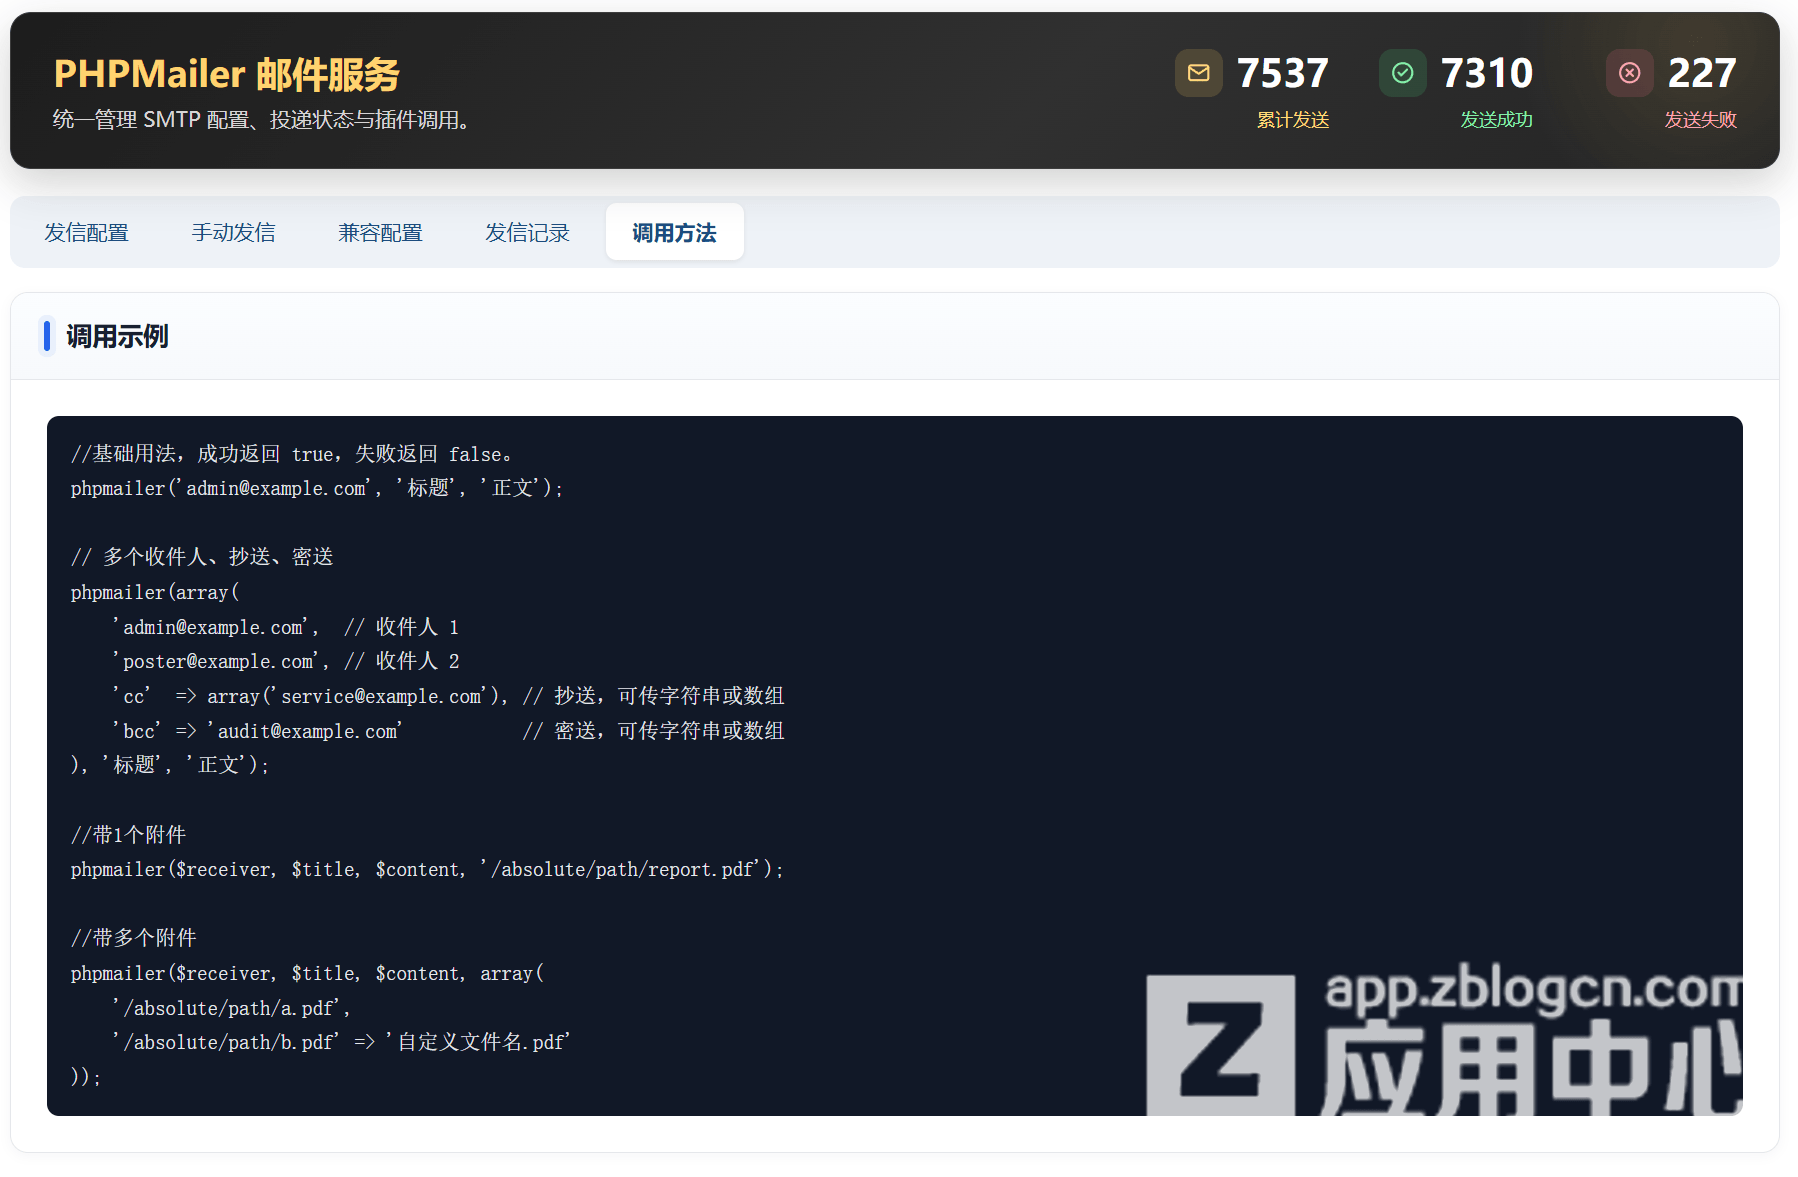
Task: Click the final code line '));'
Action: click(86, 1077)
